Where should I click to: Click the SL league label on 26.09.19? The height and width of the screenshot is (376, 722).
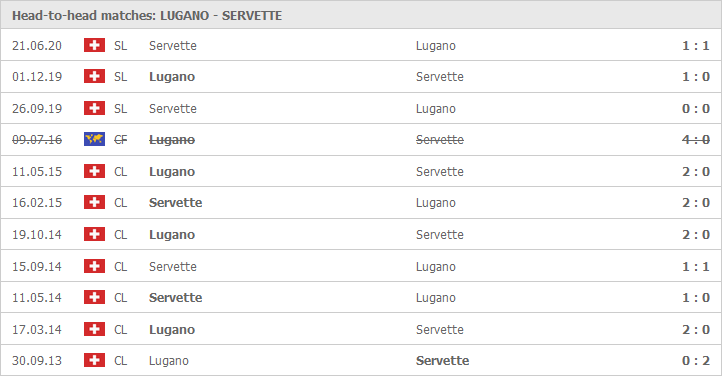click(121, 109)
